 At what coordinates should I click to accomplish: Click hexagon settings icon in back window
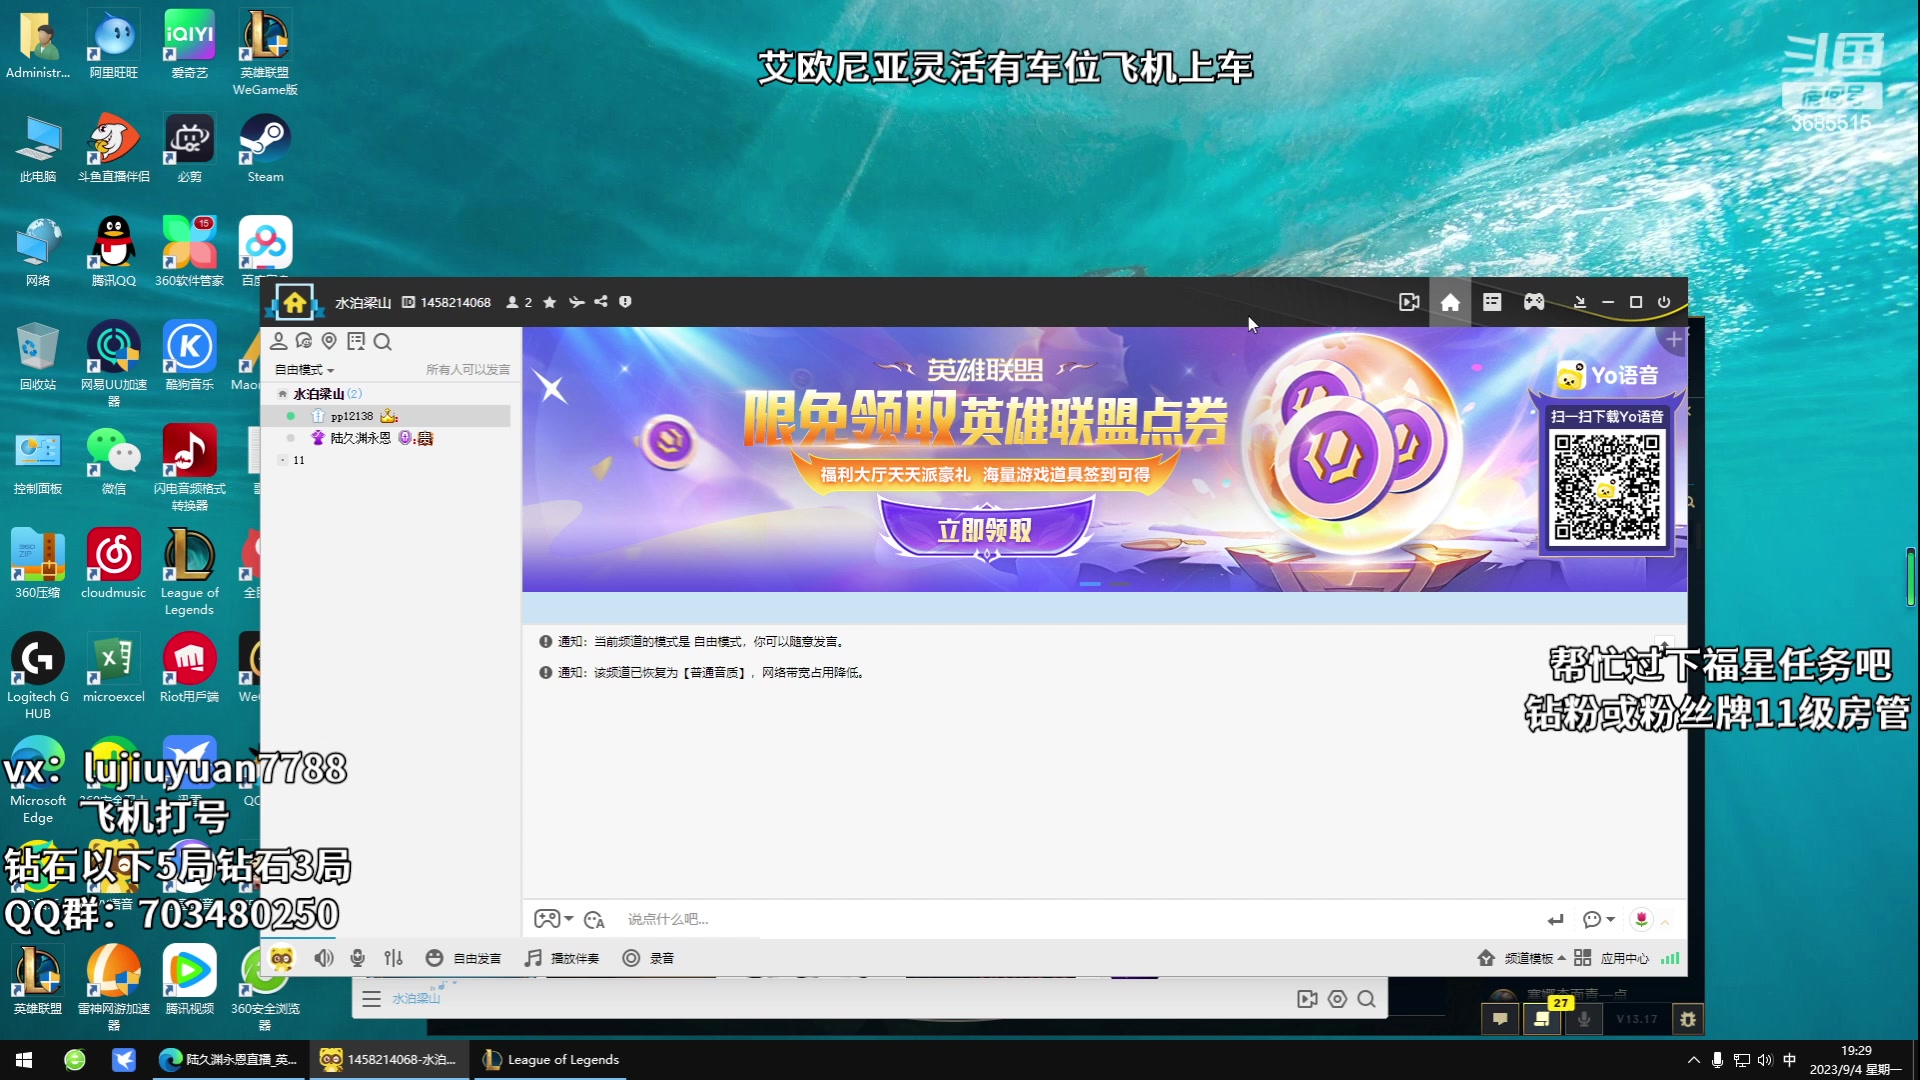[1337, 999]
